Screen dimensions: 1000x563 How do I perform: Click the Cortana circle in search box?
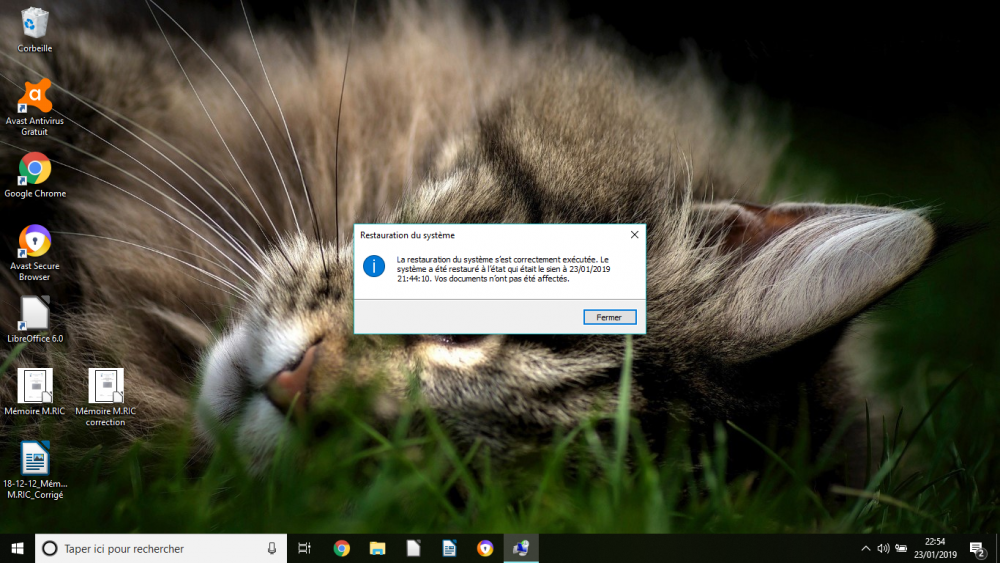click(x=50, y=548)
